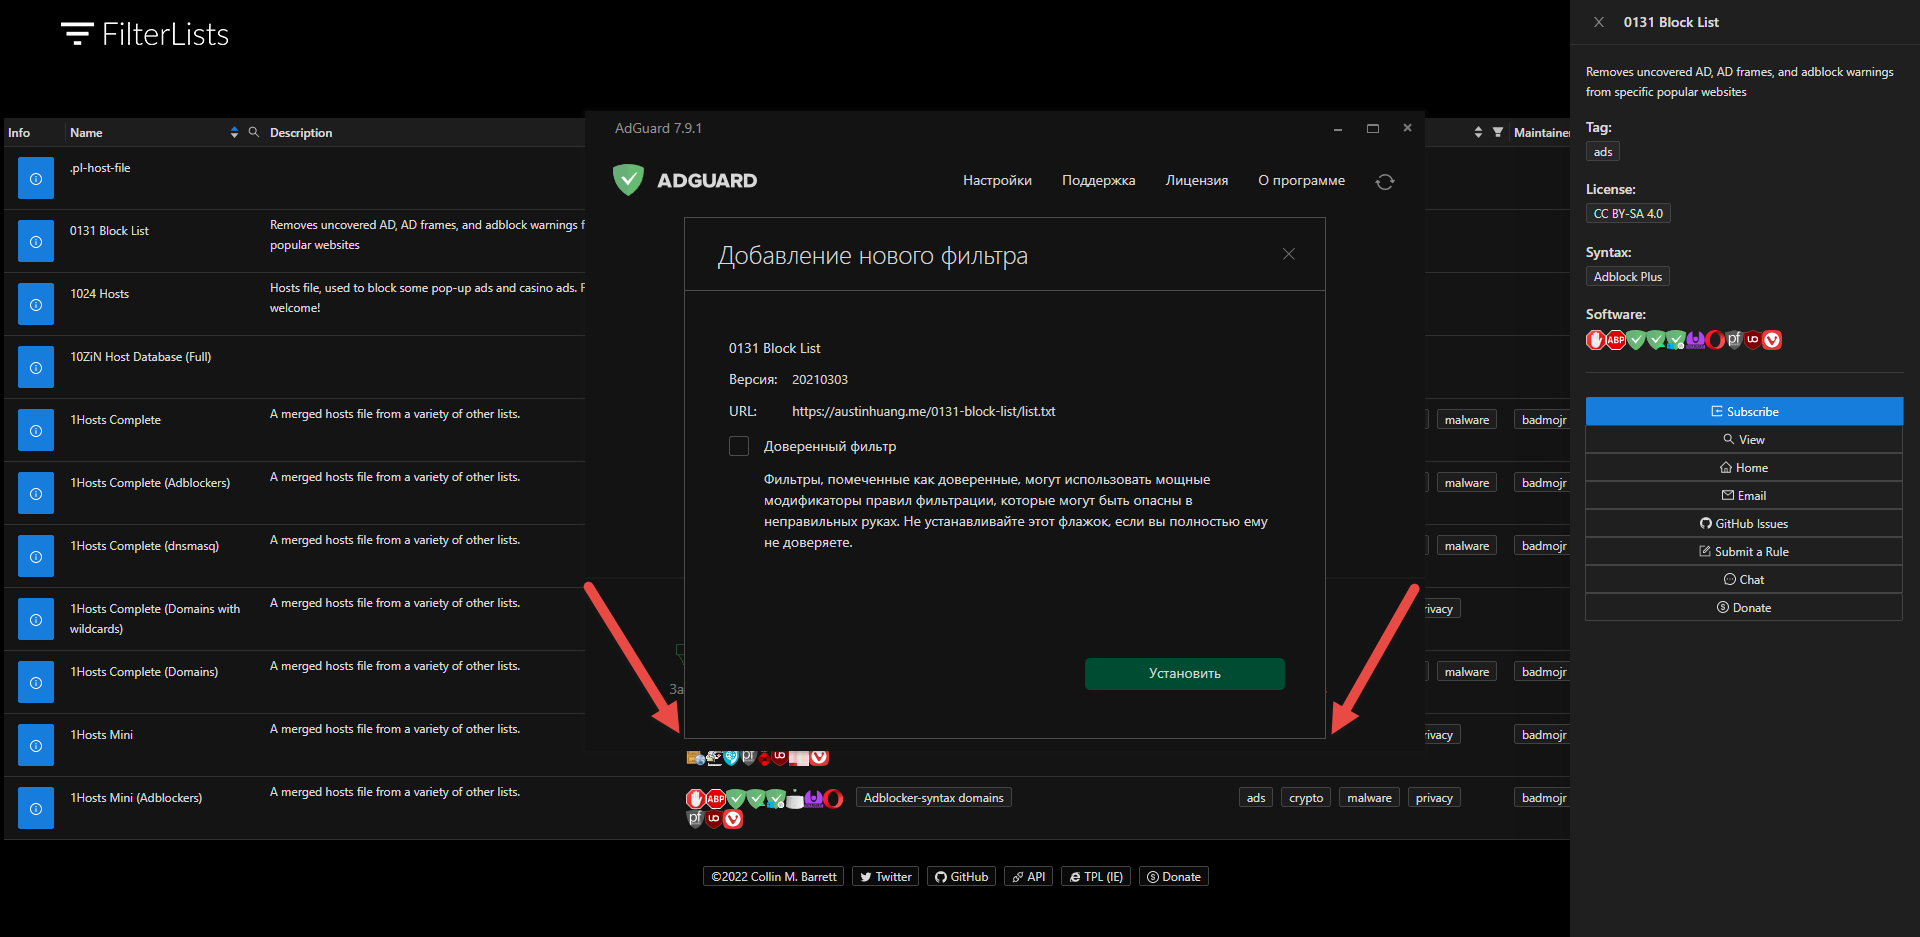Enable the Доверенный фильтр checkbox
The image size is (1920, 937).
(739, 446)
